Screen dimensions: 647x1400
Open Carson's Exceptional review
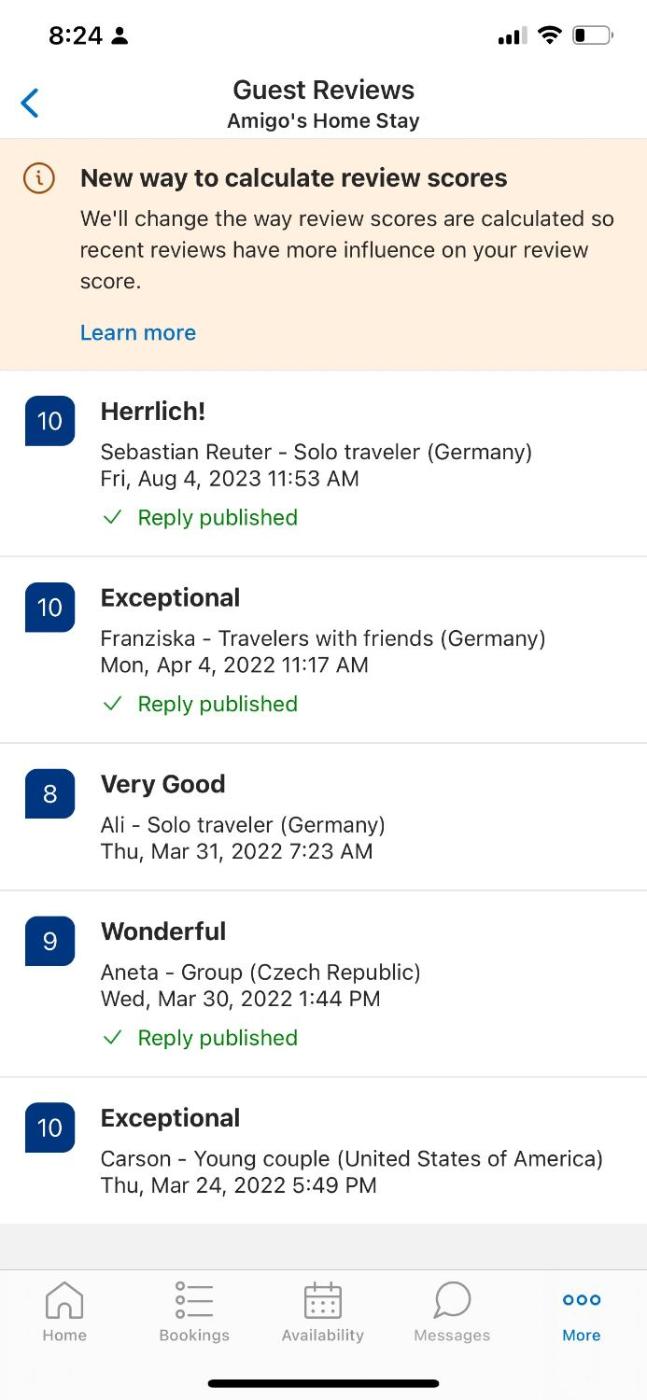pyautogui.click(x=170, y=1118)
